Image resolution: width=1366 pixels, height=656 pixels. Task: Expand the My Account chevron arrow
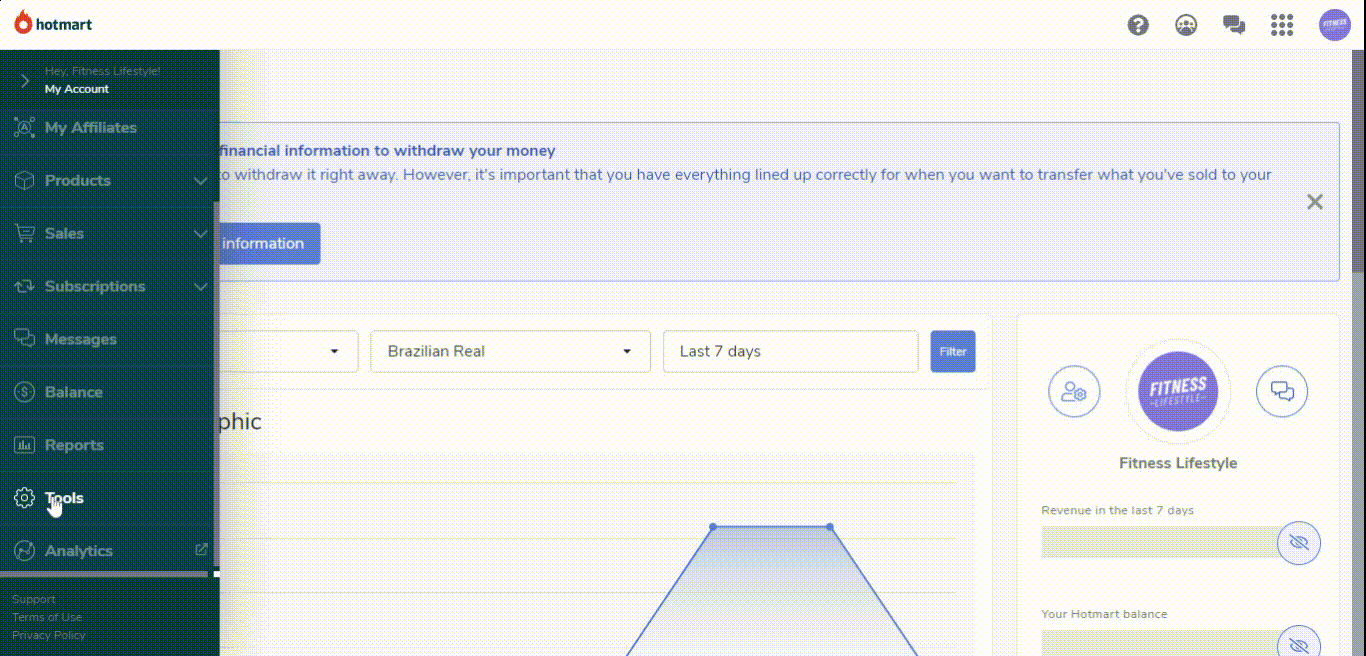pos(25,80)
